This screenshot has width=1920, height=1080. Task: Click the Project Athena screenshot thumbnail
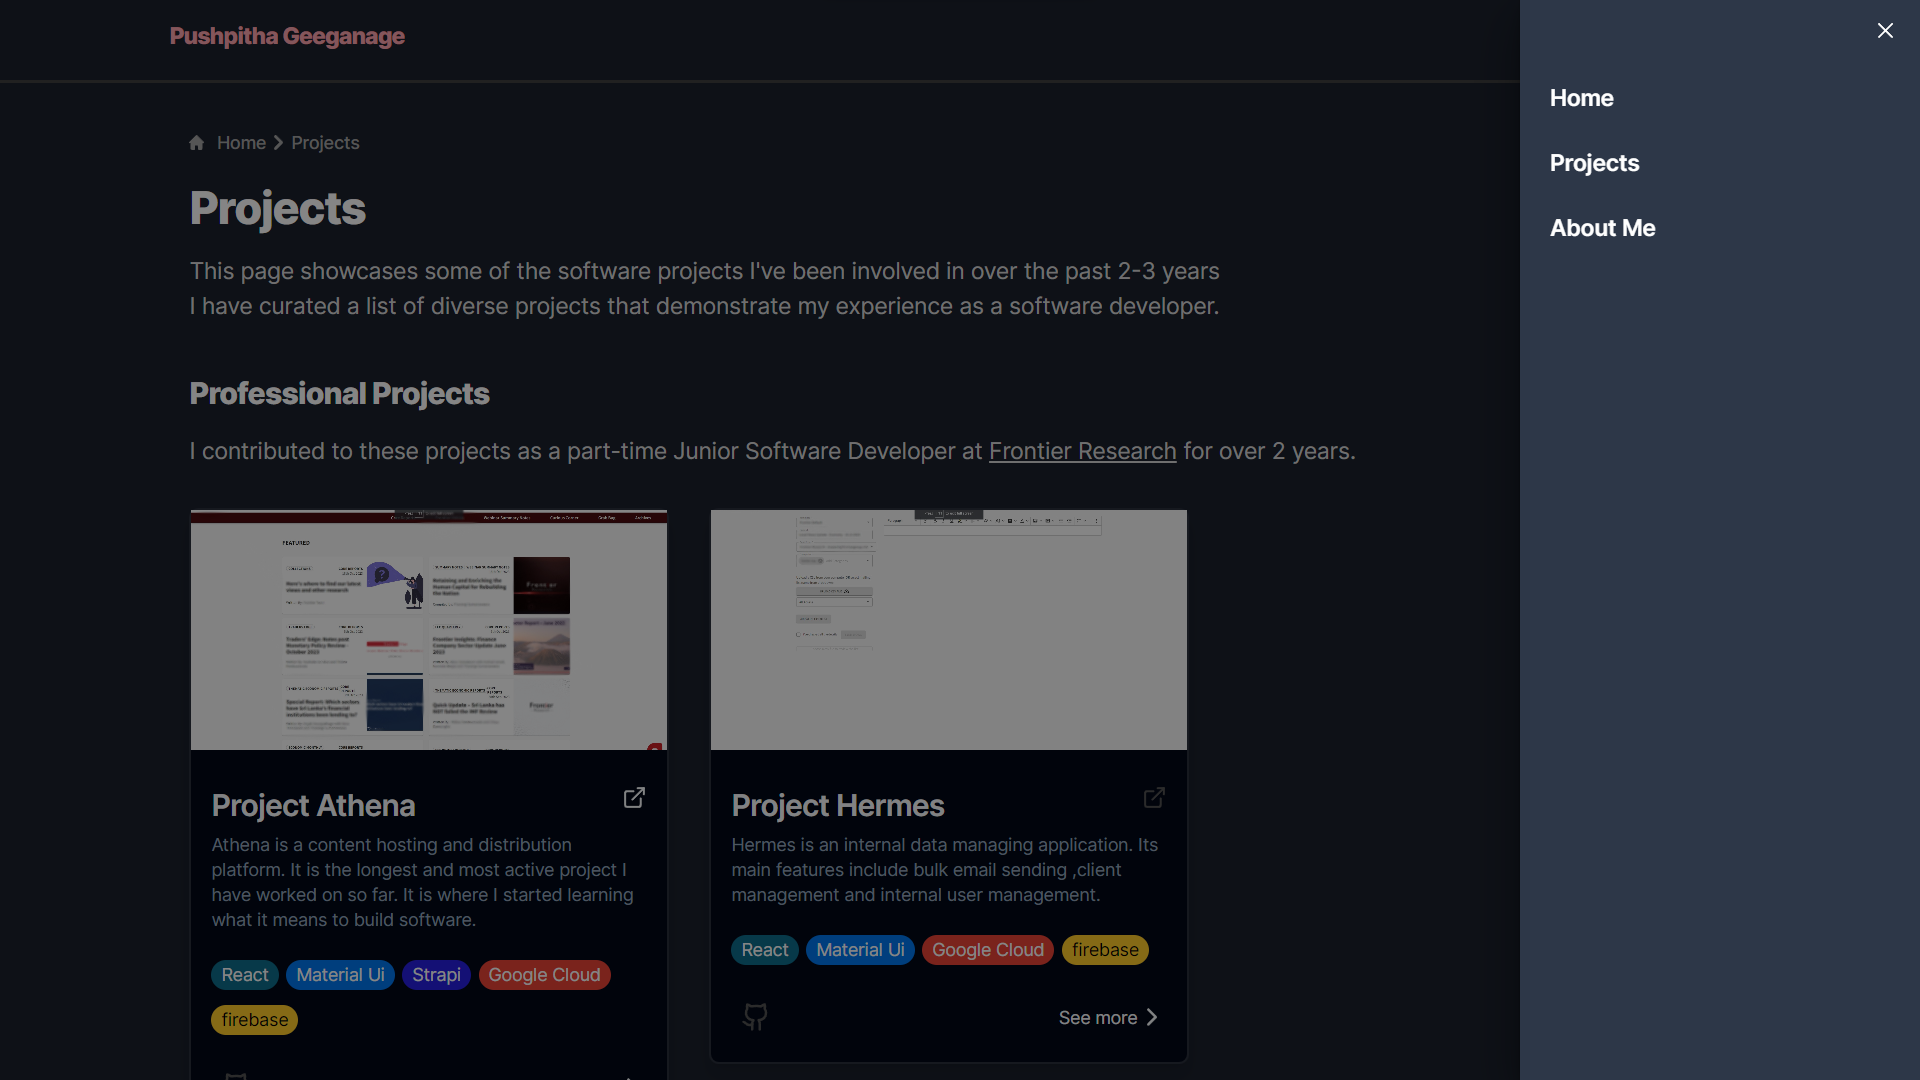click(428, 630)
